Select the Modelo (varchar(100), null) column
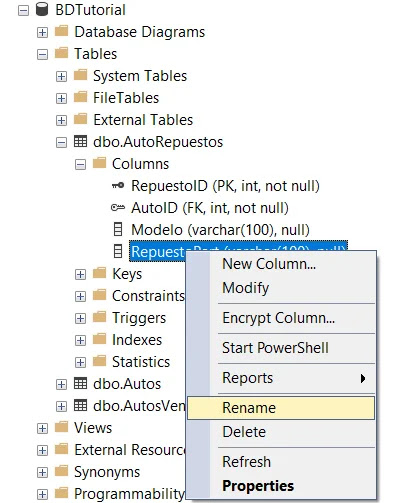412x503 pixels. point(220,230)
